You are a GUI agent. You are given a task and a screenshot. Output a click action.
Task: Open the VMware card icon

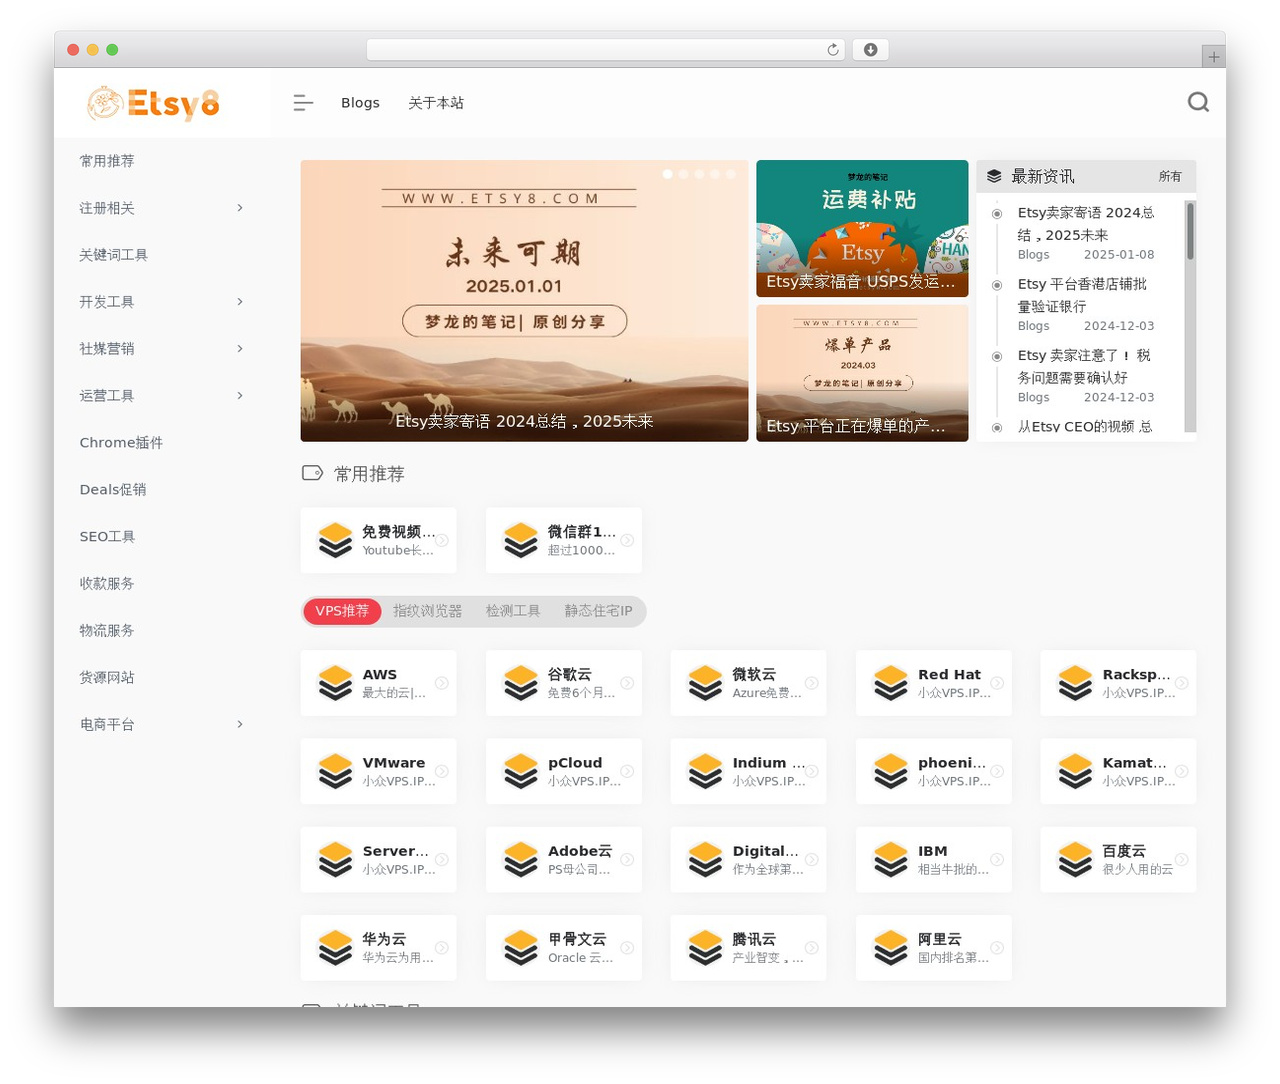(335, 771)
